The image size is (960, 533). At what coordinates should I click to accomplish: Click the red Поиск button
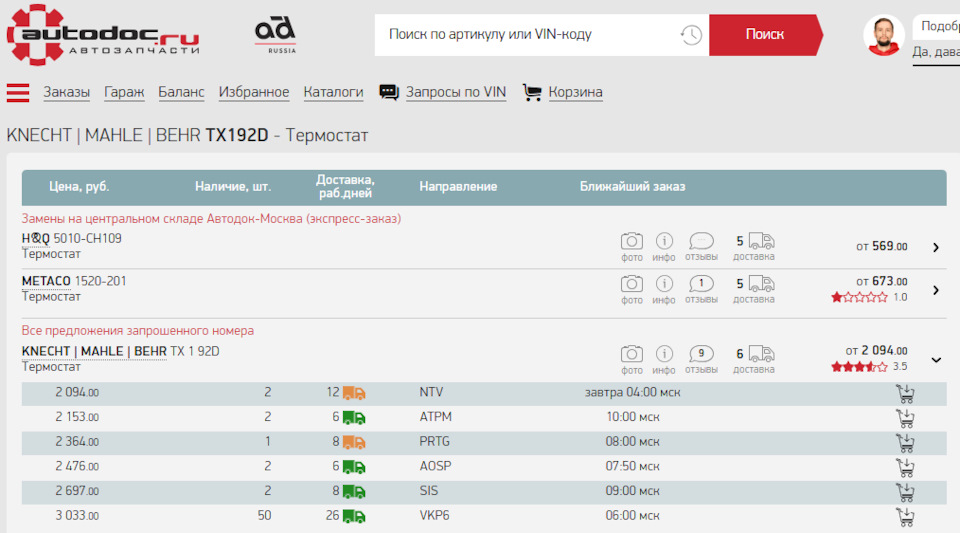tap(765, 35)
